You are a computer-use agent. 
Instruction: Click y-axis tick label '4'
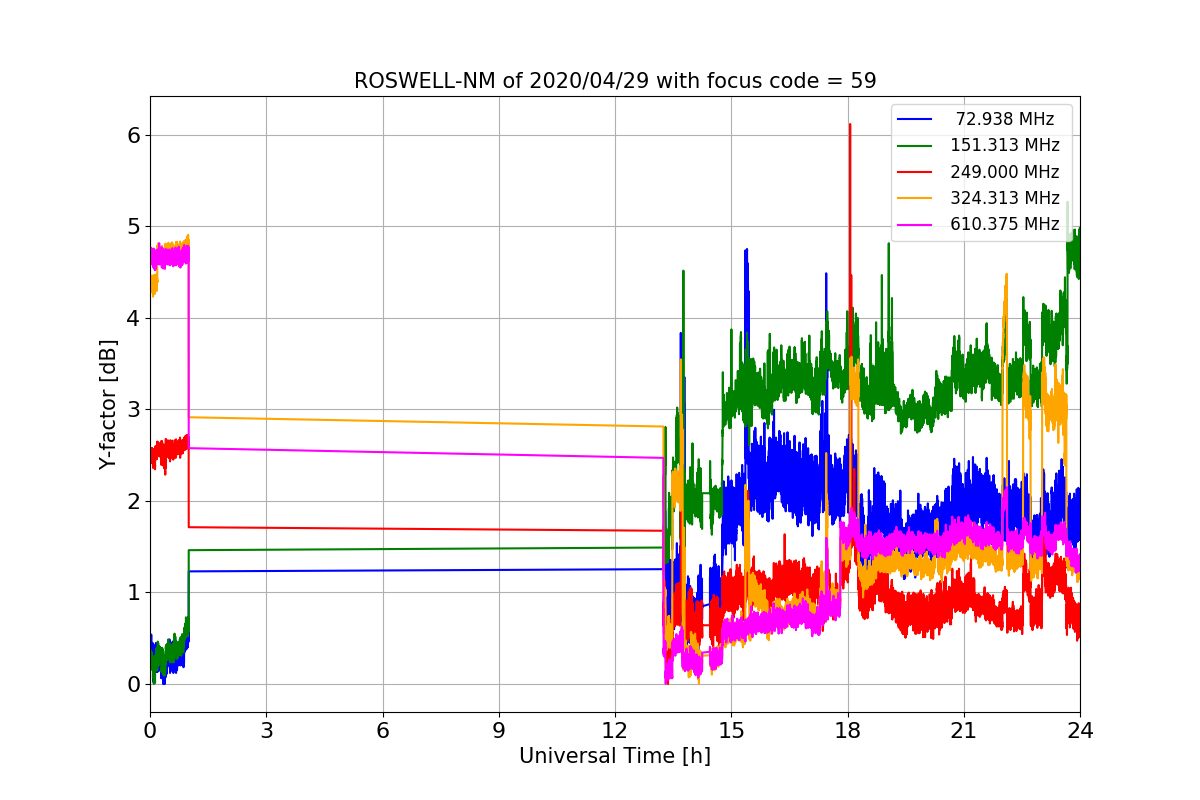(x=133, y=318)
